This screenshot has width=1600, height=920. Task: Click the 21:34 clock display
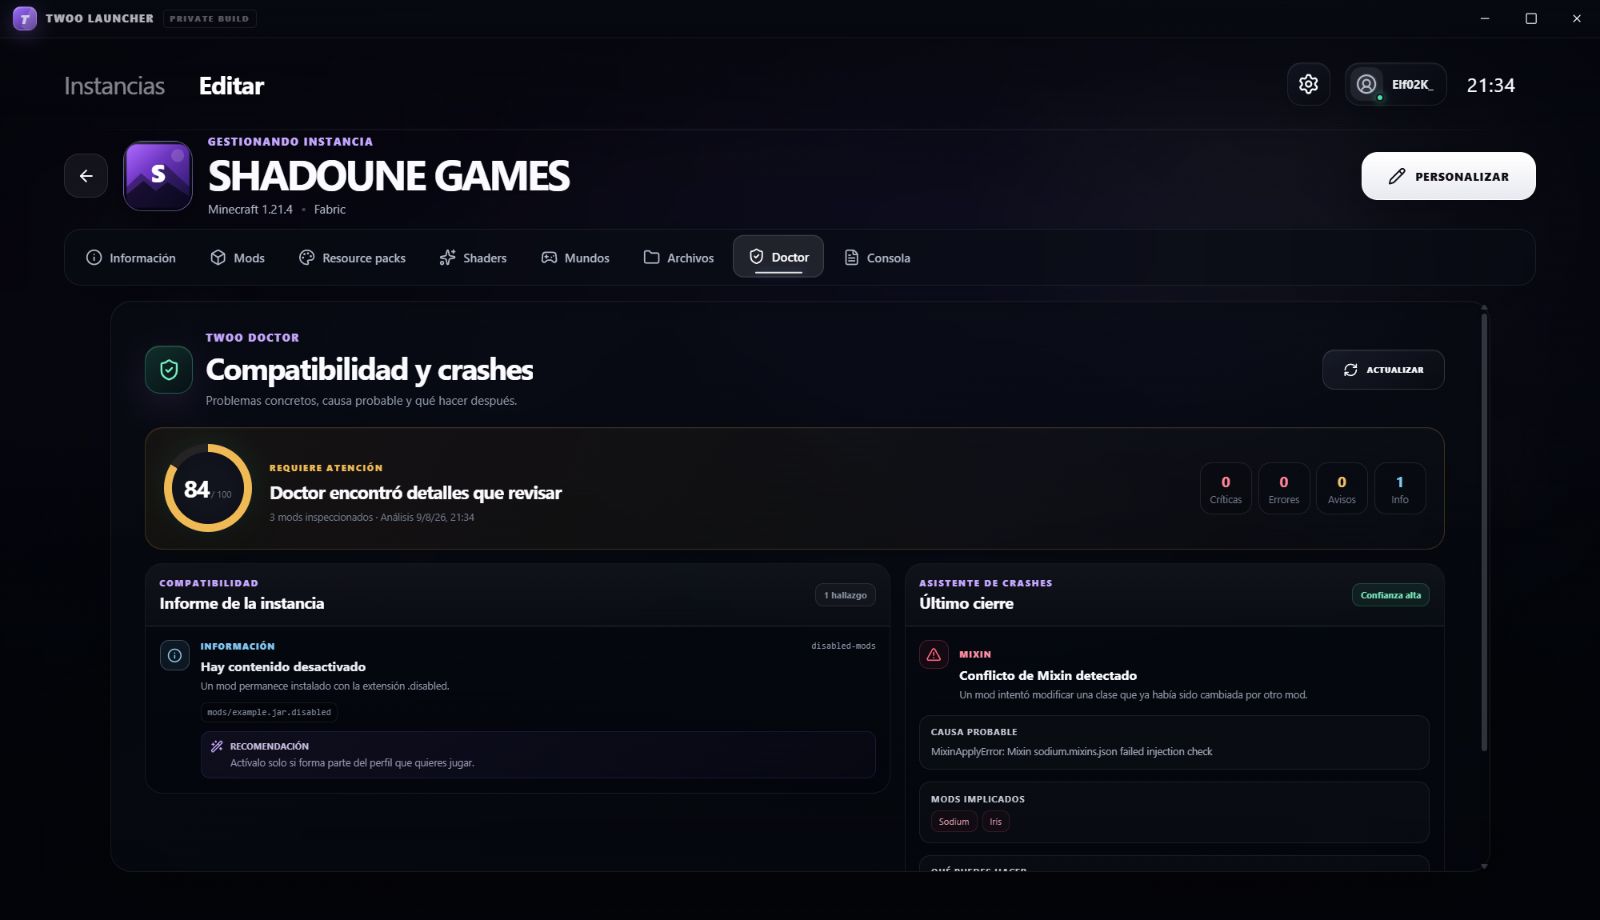pyautogui.click(x=1490, y=86)
